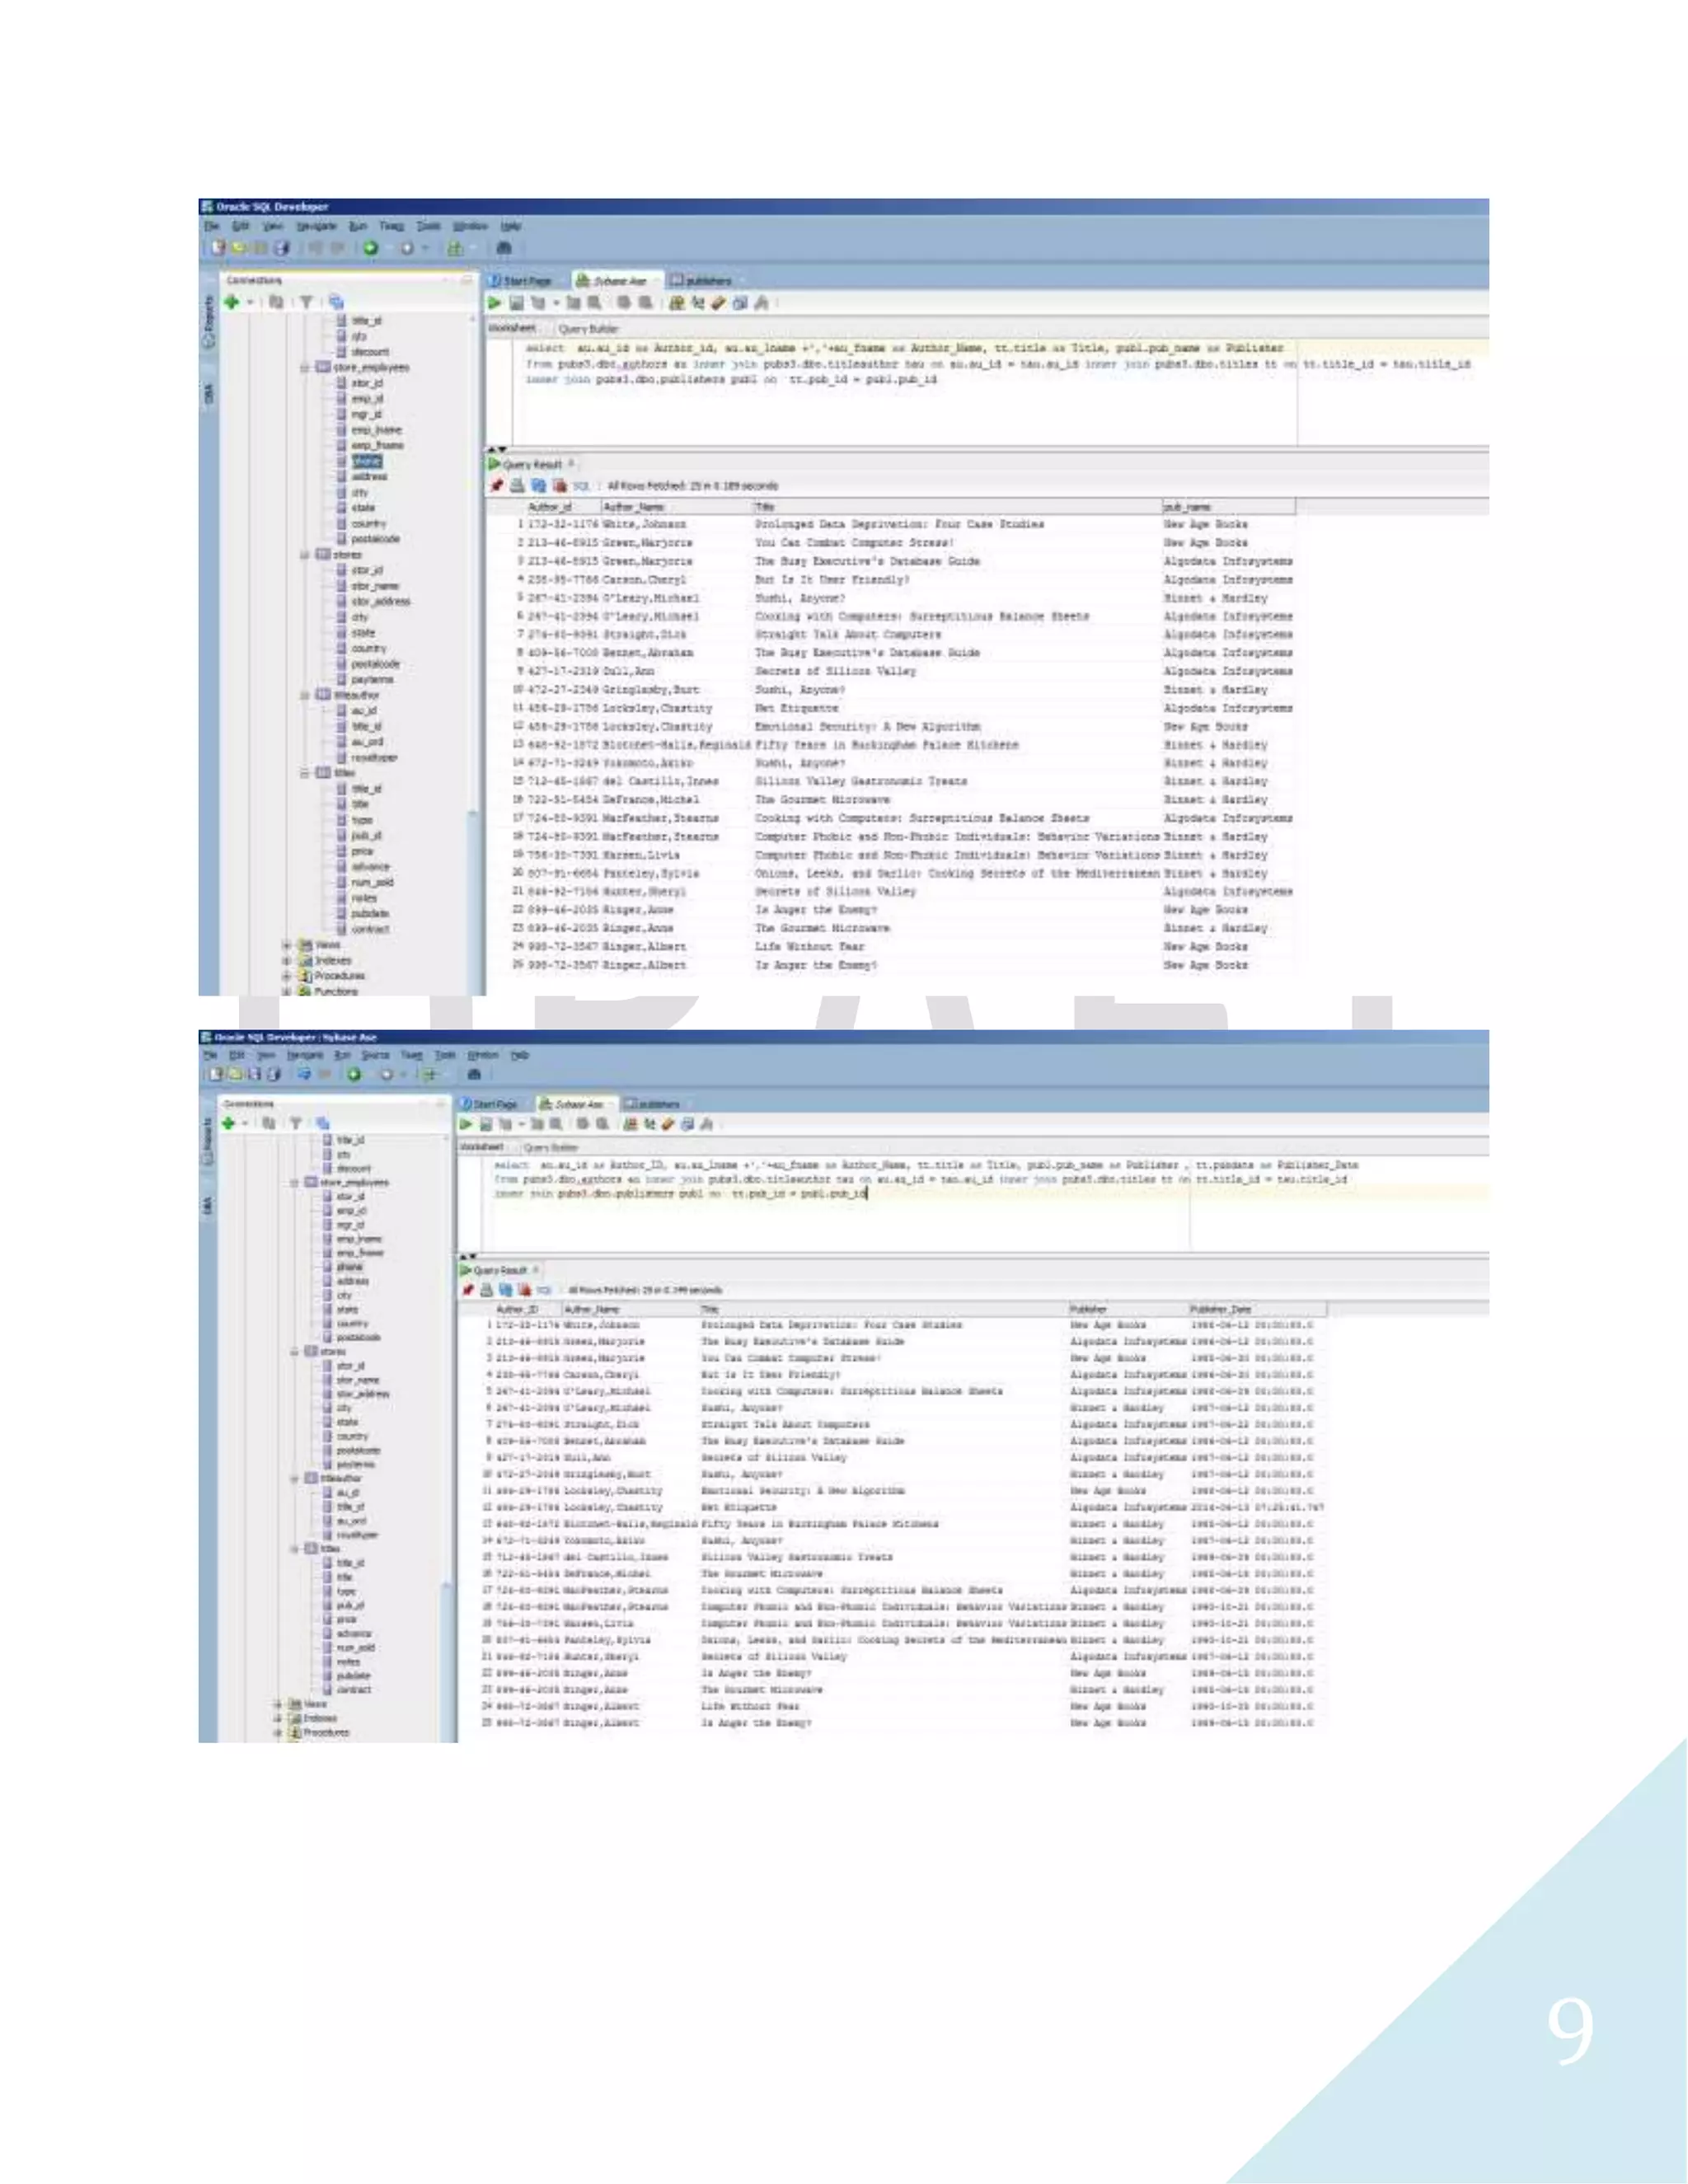The image size is (1688, 2184).
Task: Click the red pin icon, lower Query Result
Action: coord(468,1290)
